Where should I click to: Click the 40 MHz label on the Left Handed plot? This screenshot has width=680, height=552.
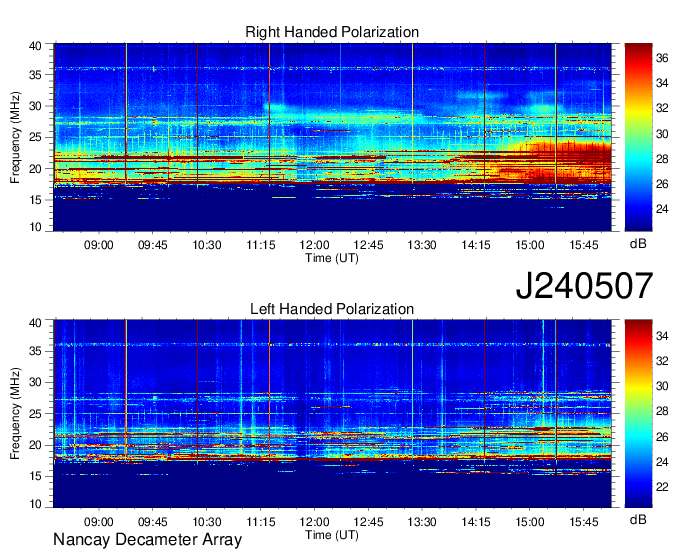[x=35, y=323]
